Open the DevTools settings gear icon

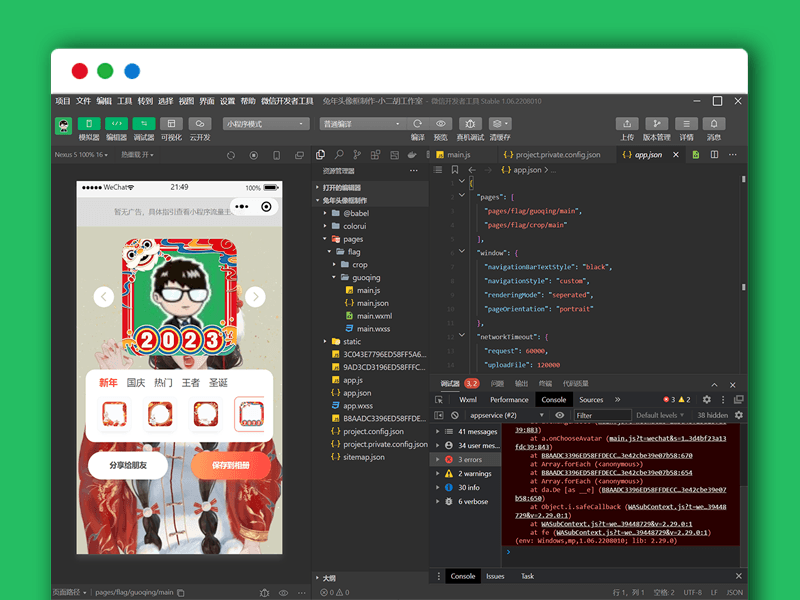tap(706, 400)
